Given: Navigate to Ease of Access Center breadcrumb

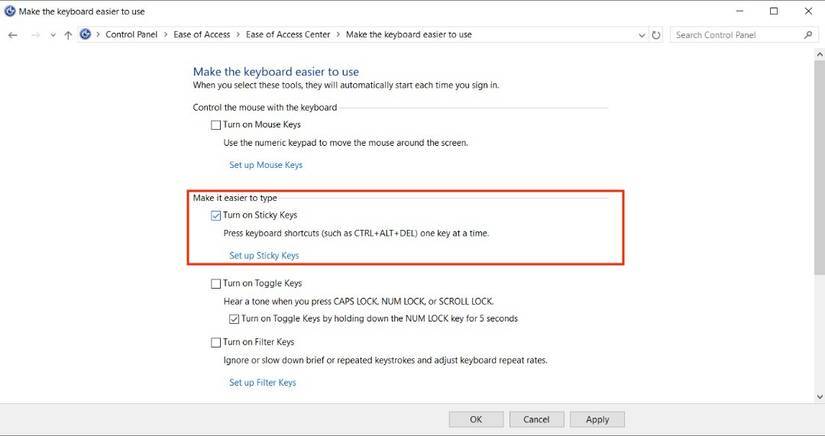Looking at the screenshot, I should [288, 35].
